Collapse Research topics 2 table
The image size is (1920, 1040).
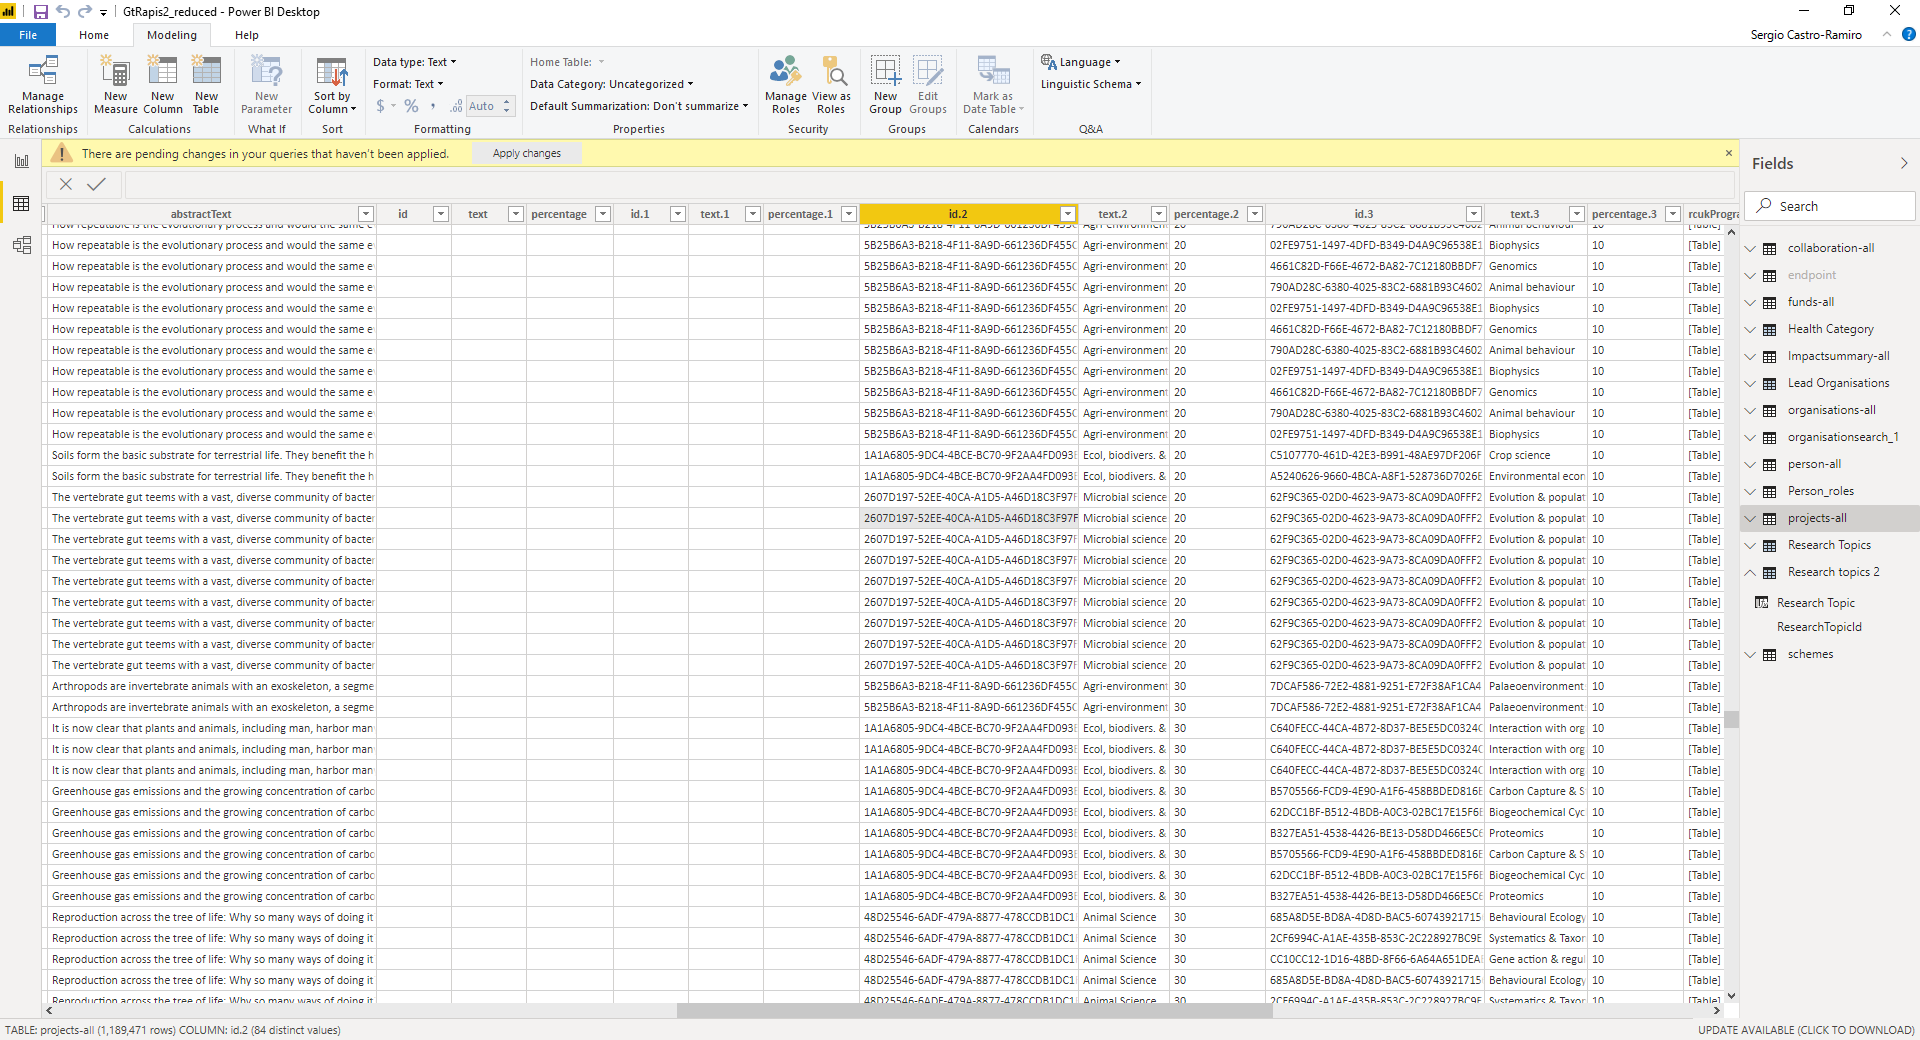pyautogui.click(x=1750, y=572)
